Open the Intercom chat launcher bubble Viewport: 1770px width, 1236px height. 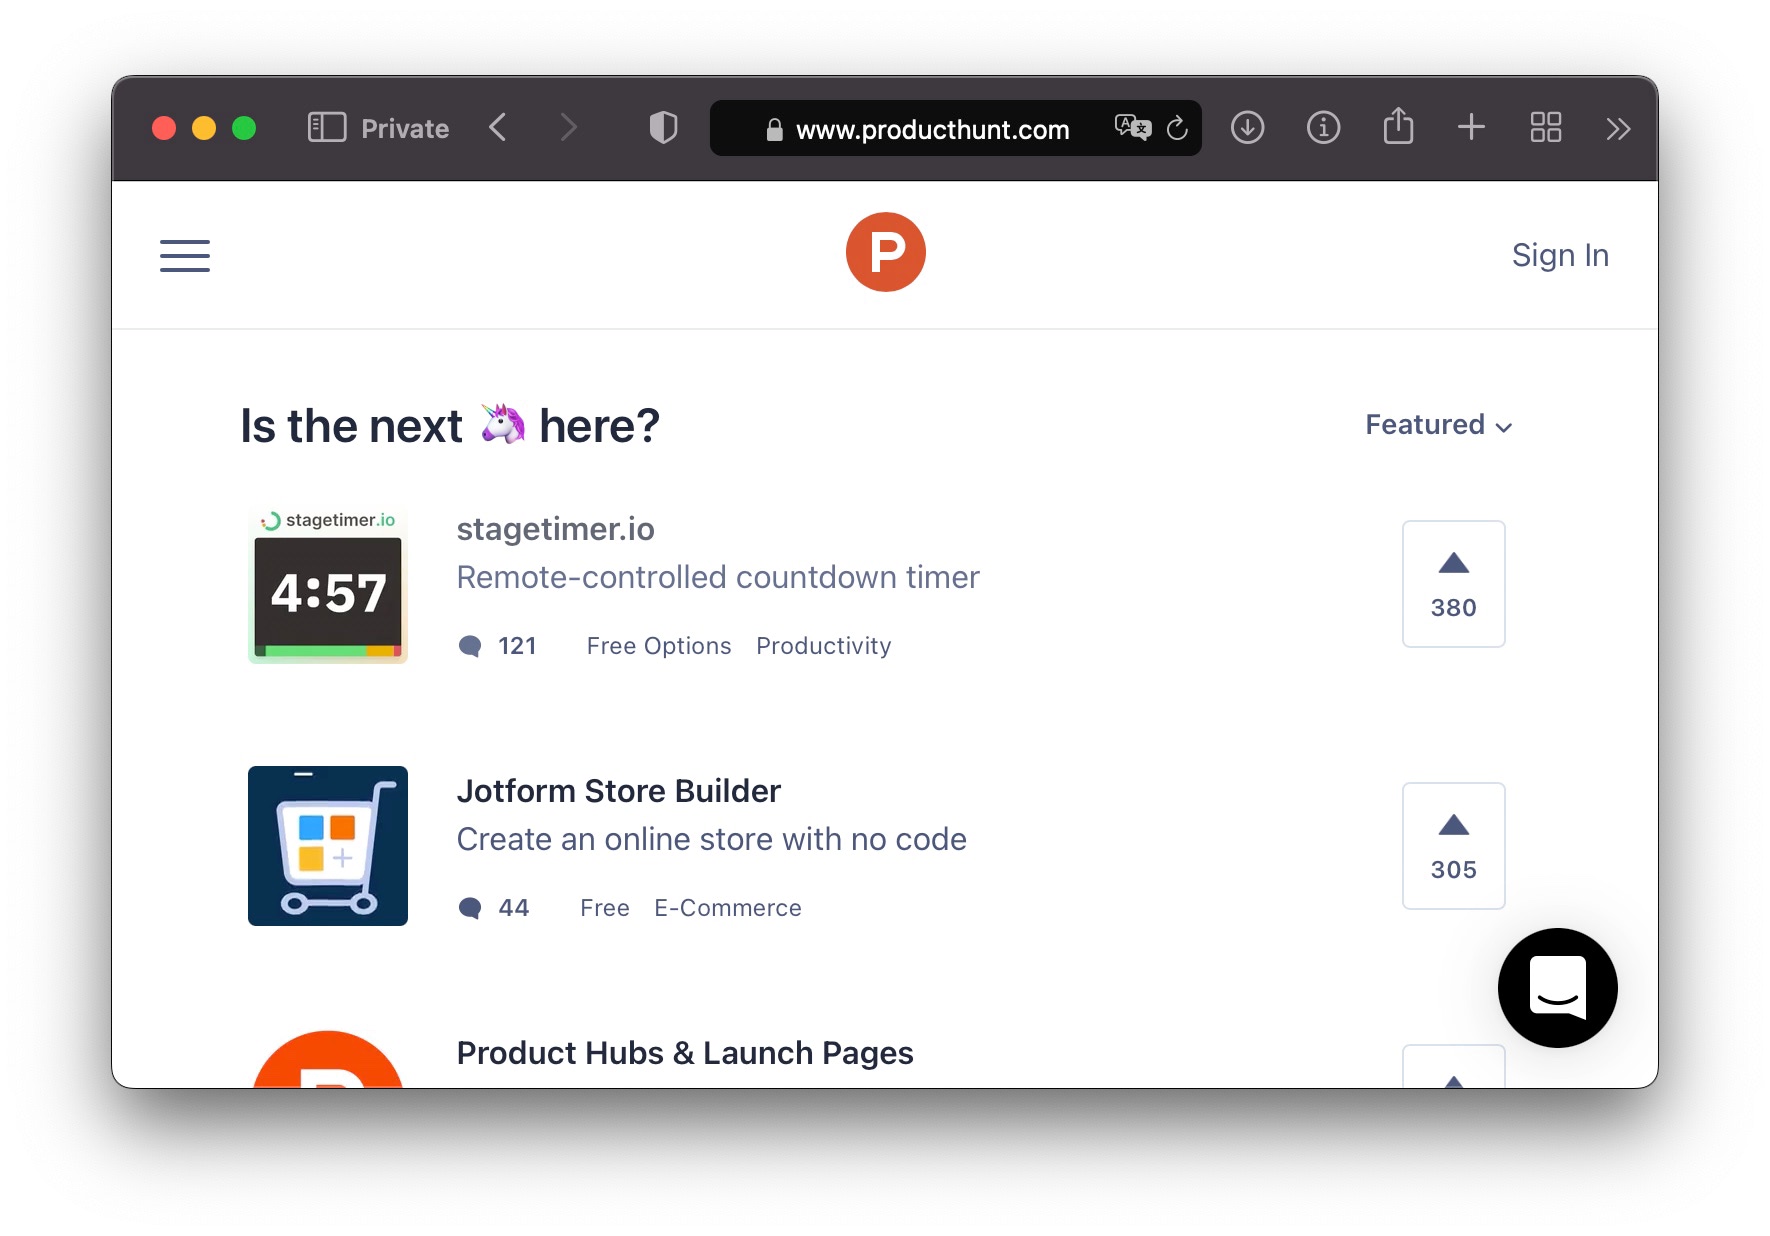(1558, 988)
